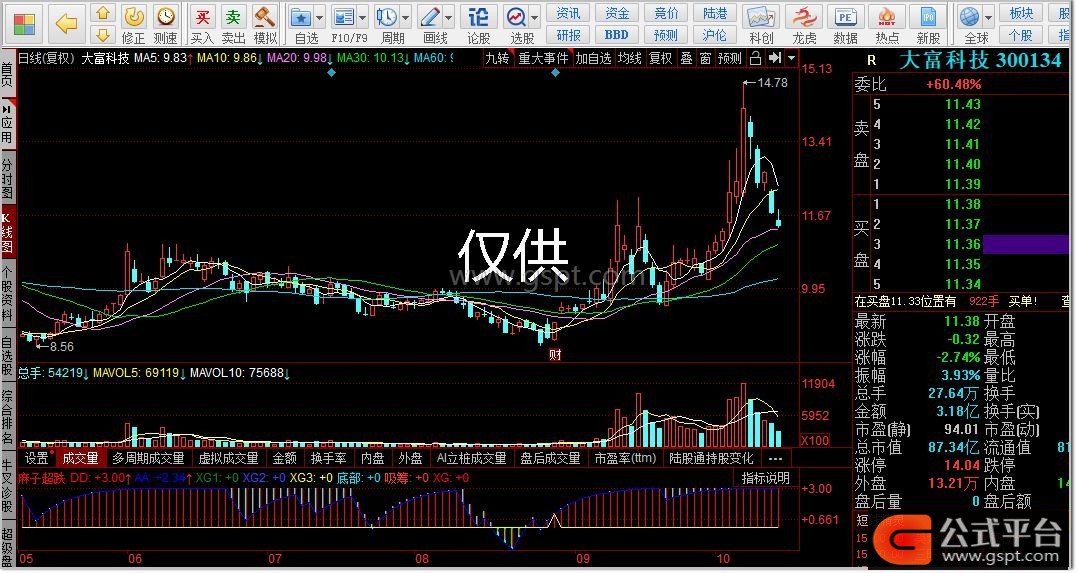The width and height of the screenshot is (1078, 573).
Task: Switch to 多周期成交量 tab
Action: pyautogui.click(x=148, y=458)
